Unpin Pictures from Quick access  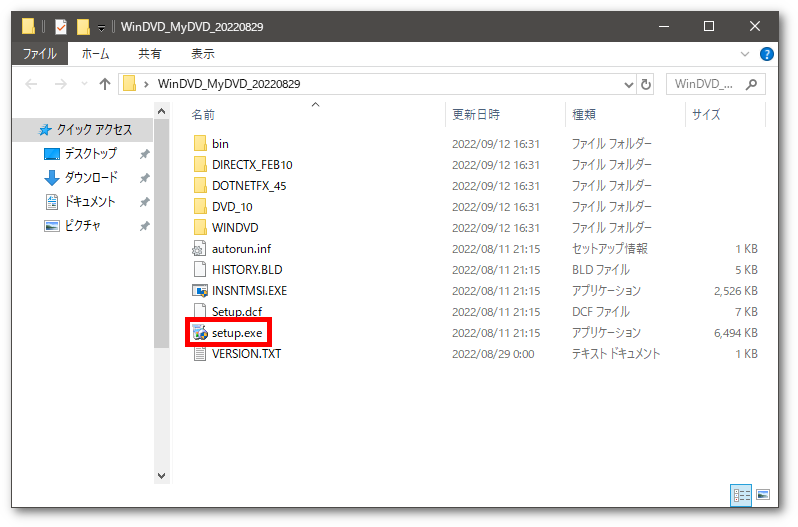[145, 226]
